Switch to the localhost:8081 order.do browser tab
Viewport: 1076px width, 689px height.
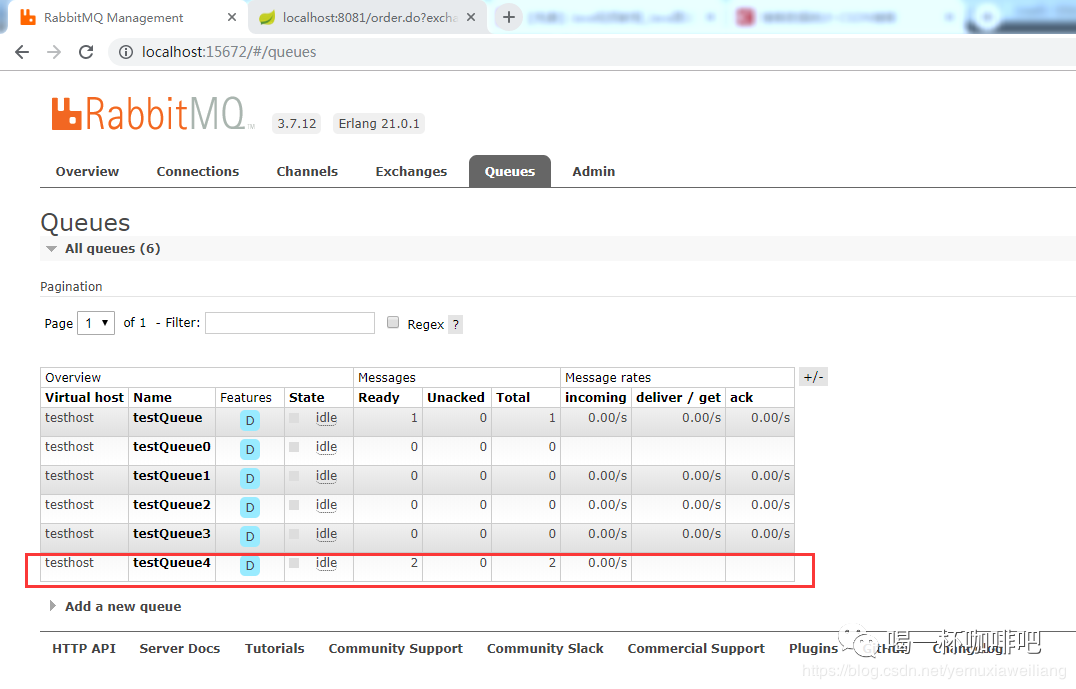(368, 17)
